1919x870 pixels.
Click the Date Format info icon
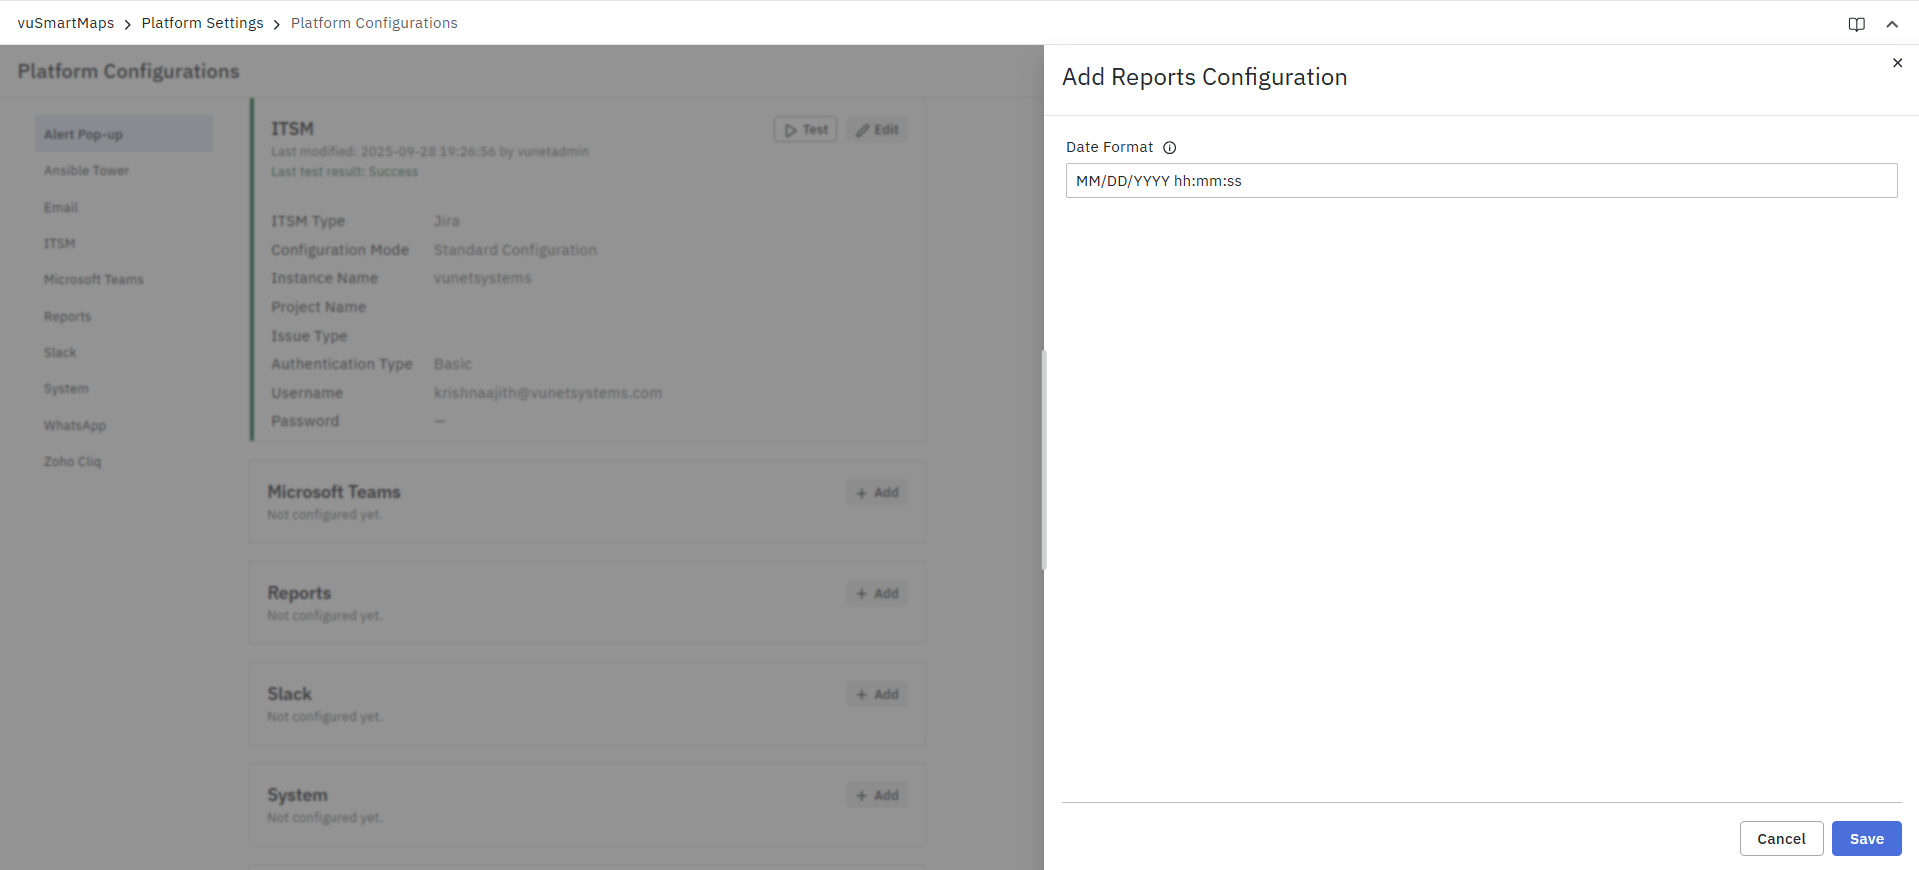coord(1169,148)
